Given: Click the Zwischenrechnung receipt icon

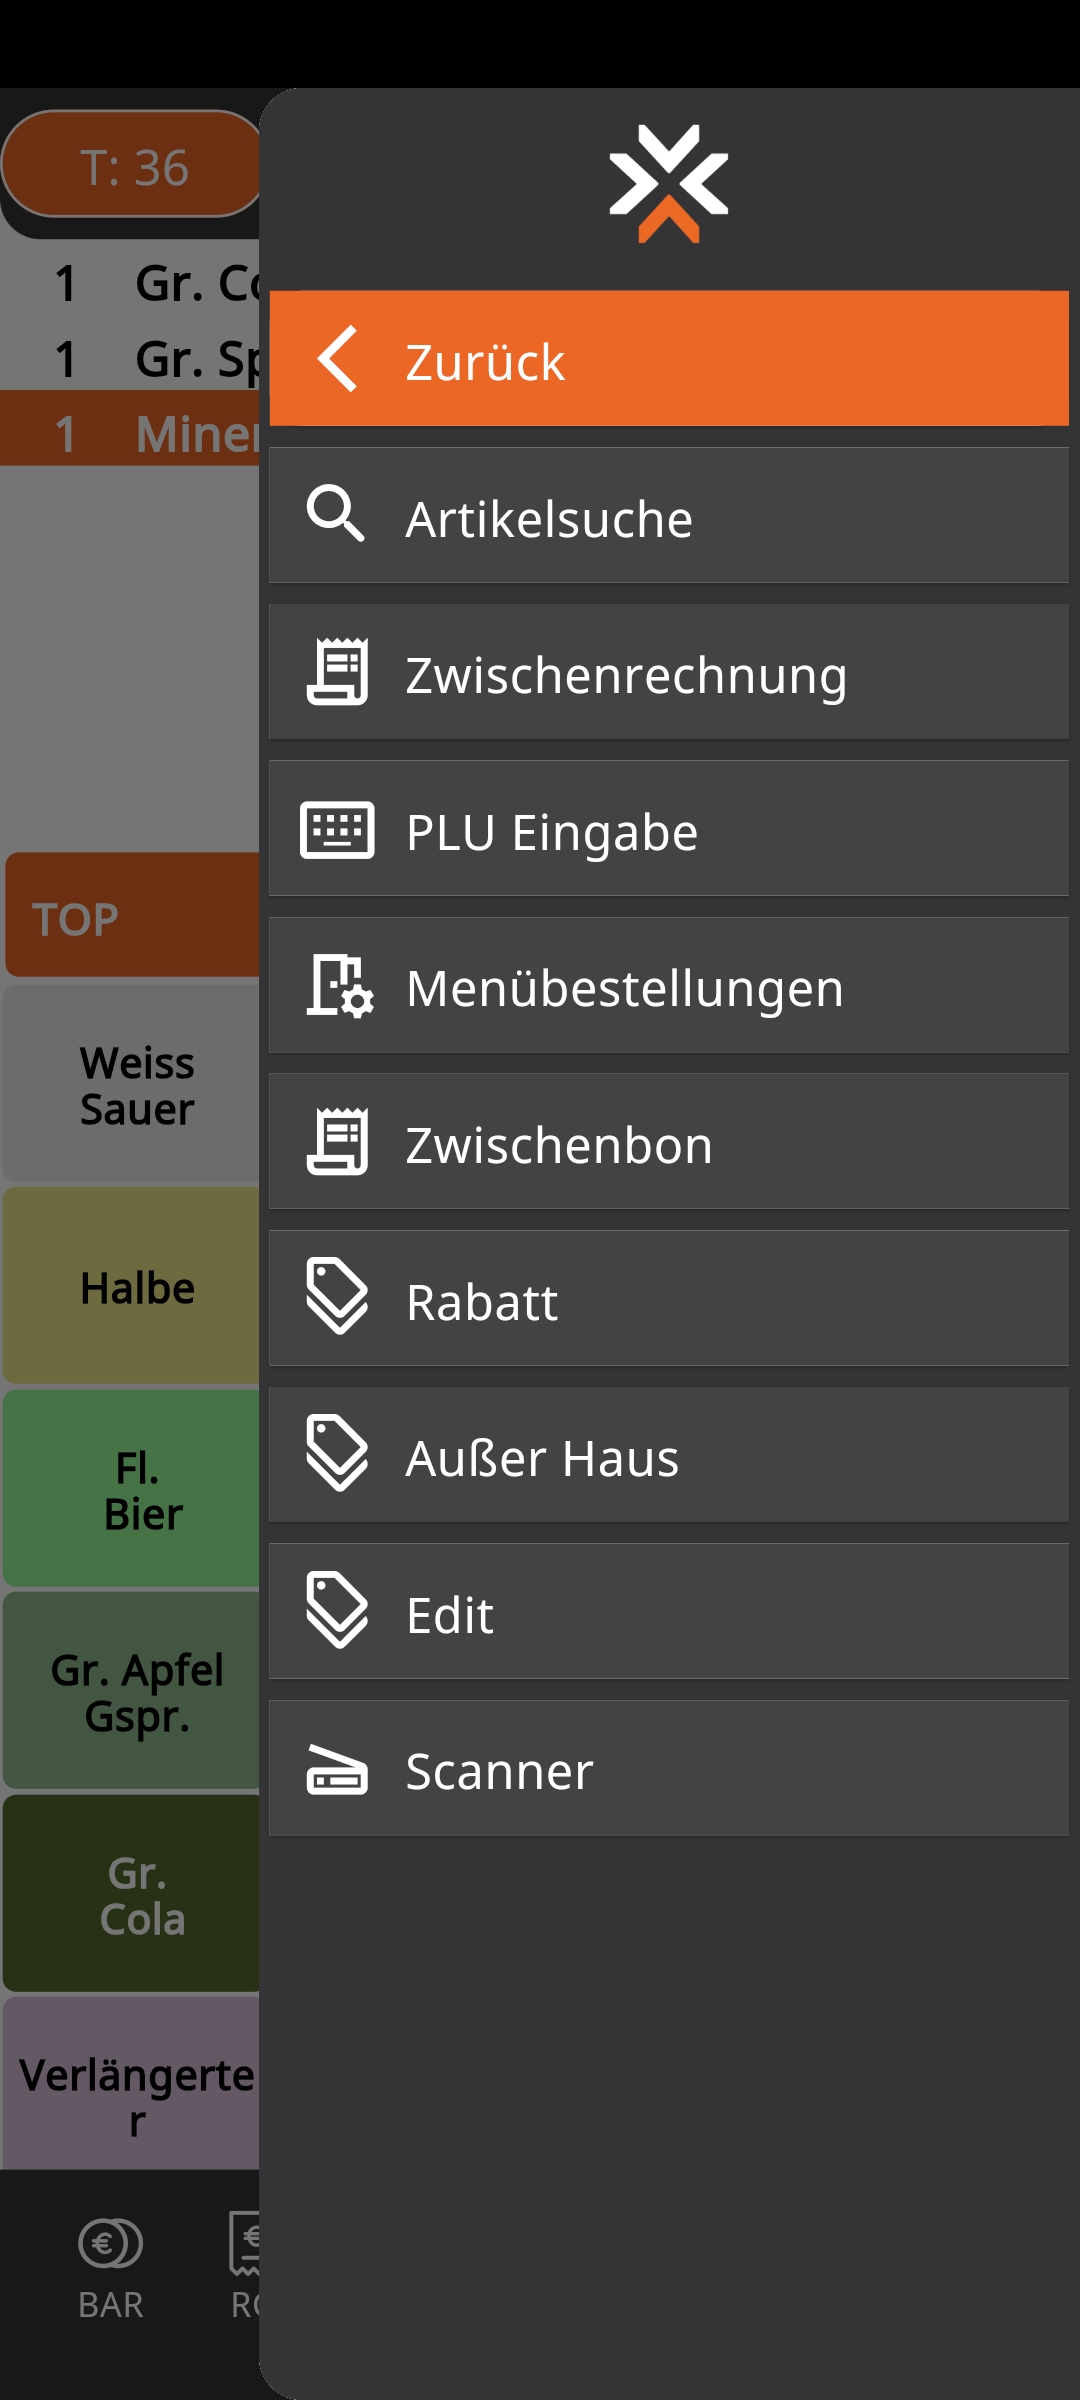Looking at the screenshot, I should click(338, 673).
